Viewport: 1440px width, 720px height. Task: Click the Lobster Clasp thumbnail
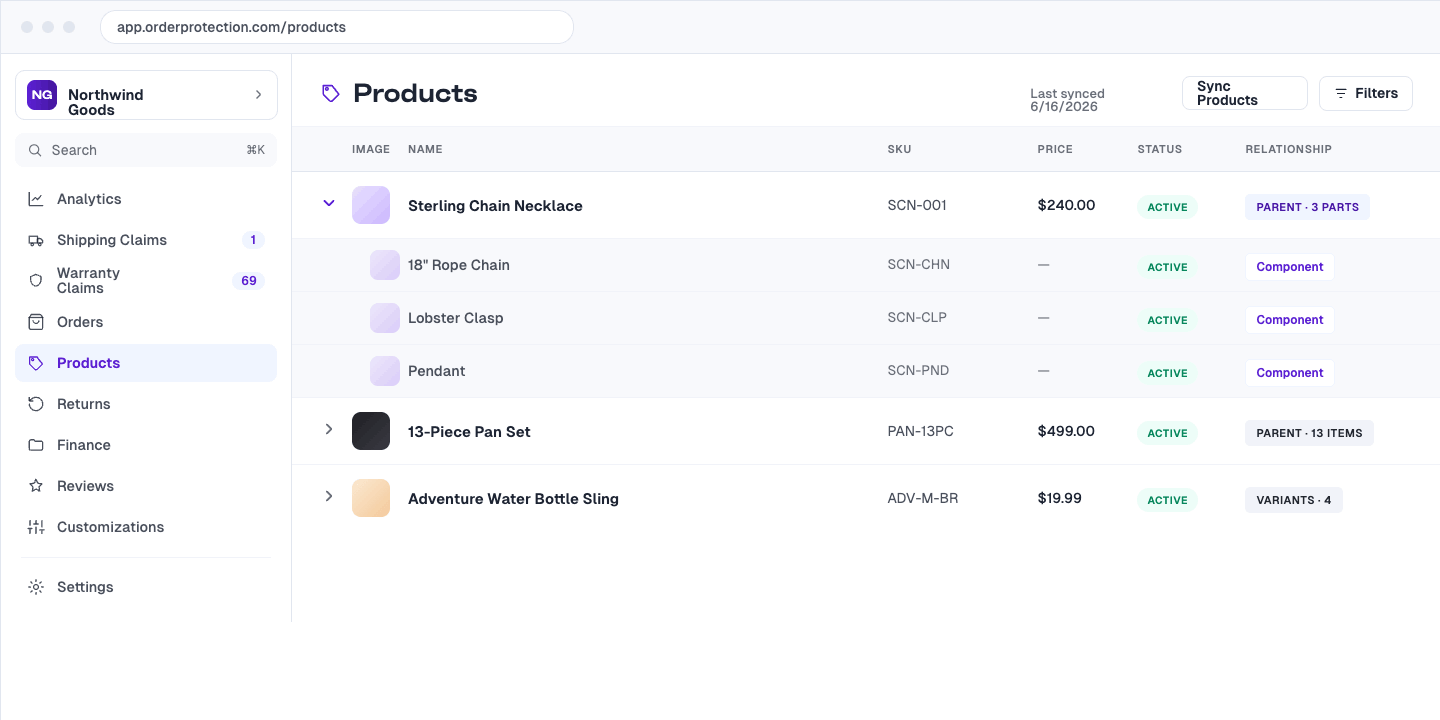pos(385,318)
